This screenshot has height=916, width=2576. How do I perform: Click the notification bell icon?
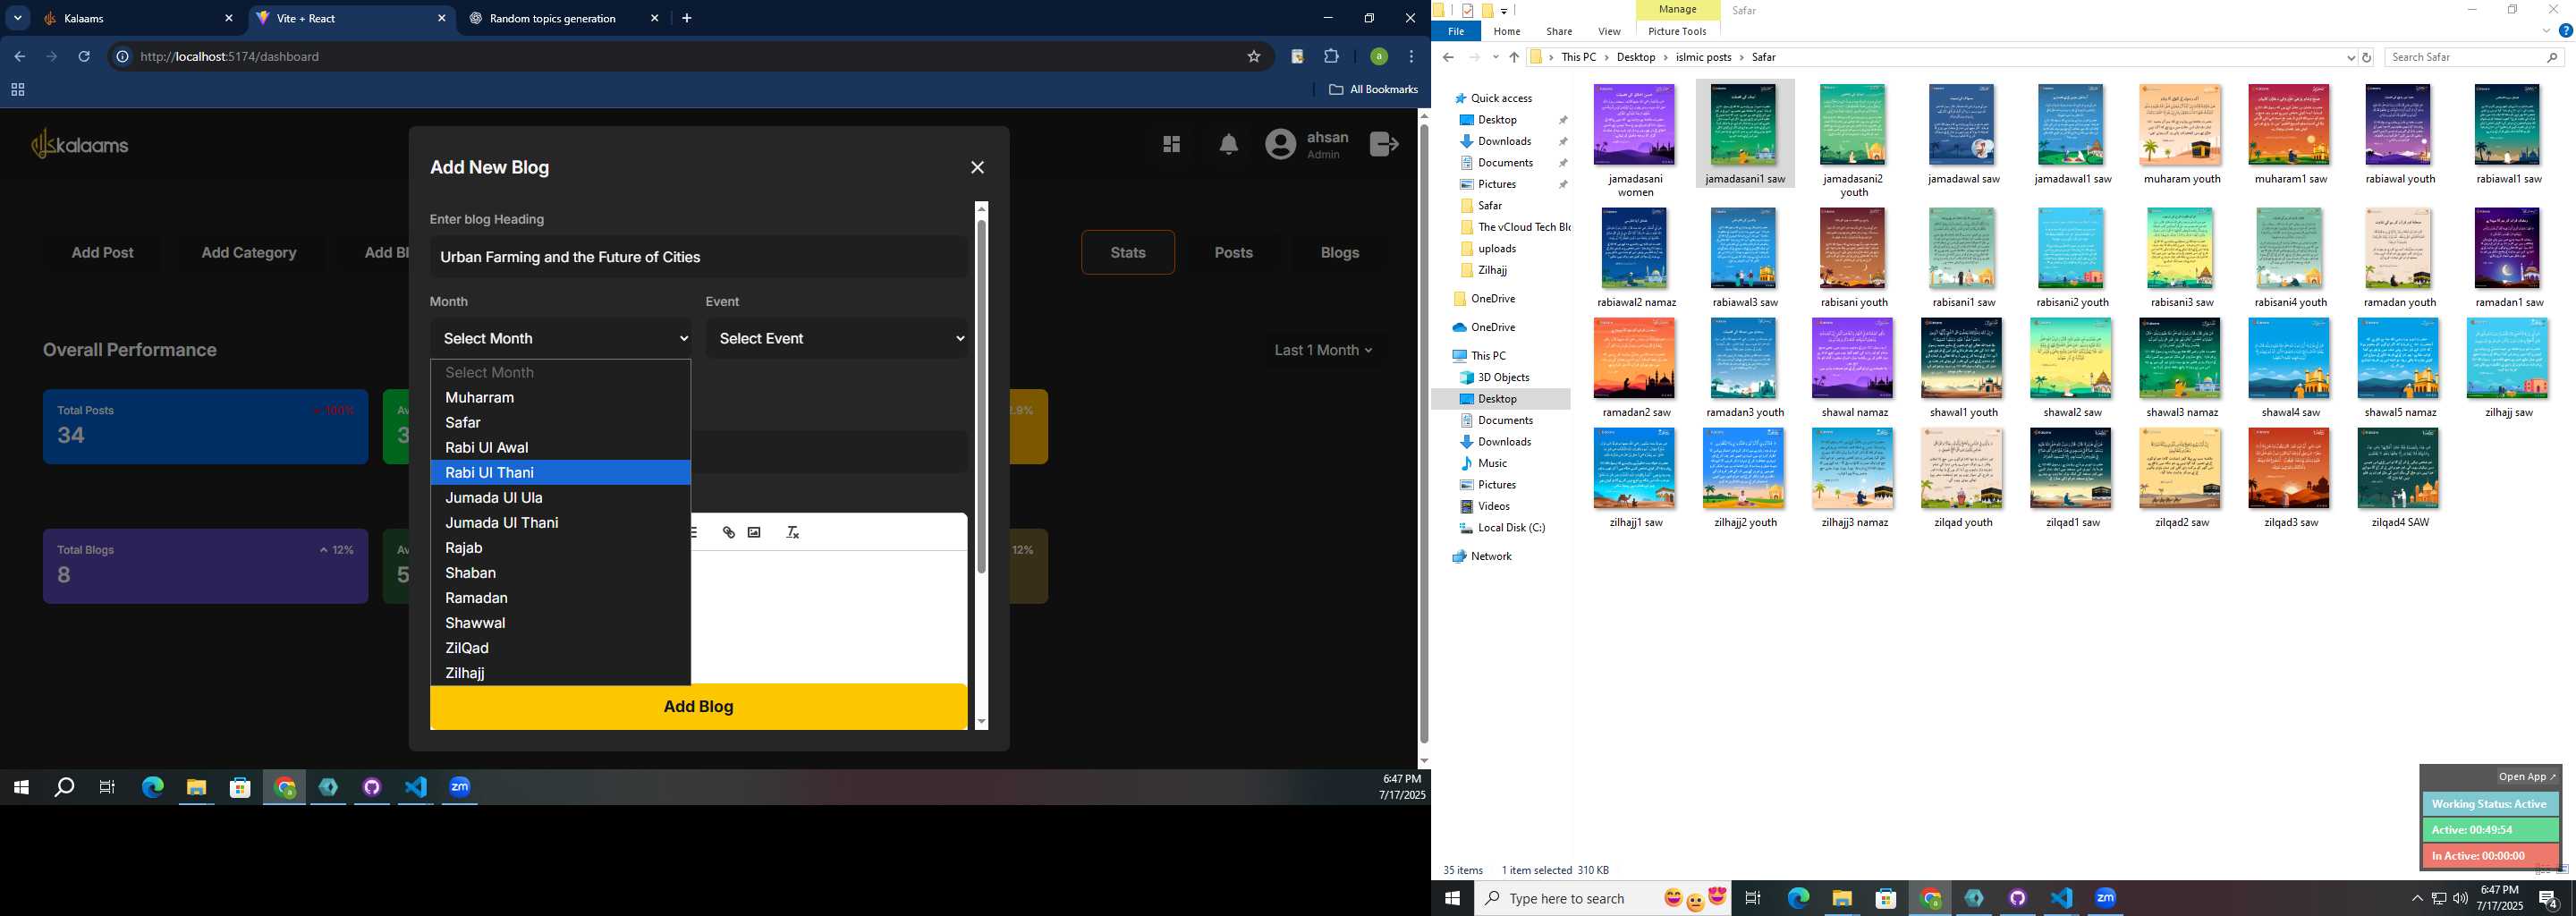pyautogui.click(x=1228, y=145)
